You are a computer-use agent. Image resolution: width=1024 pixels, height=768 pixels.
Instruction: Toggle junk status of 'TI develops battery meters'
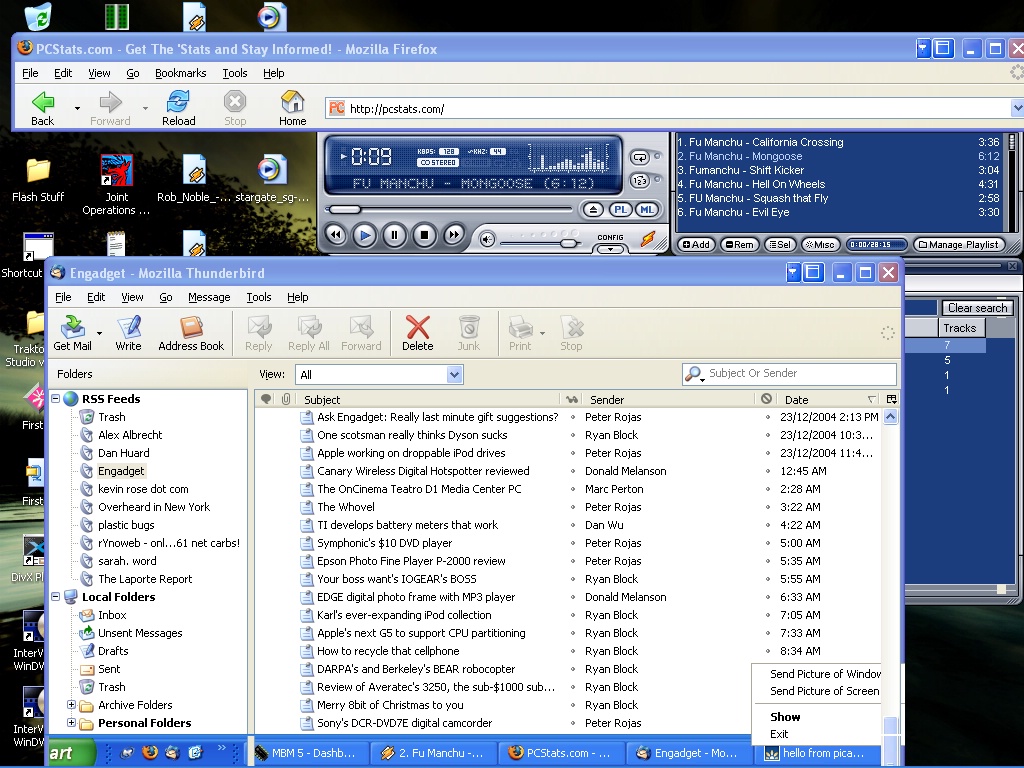(767, 525)
